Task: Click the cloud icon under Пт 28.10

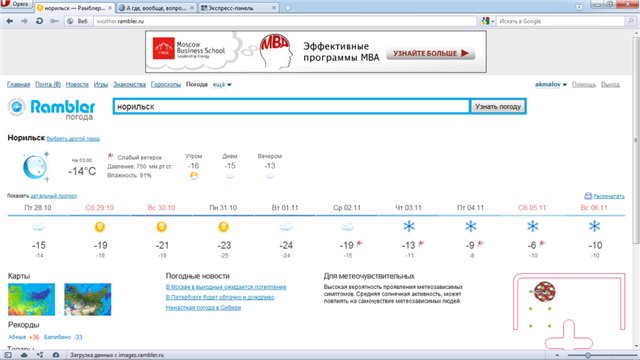Action: [x=38, y=227]
